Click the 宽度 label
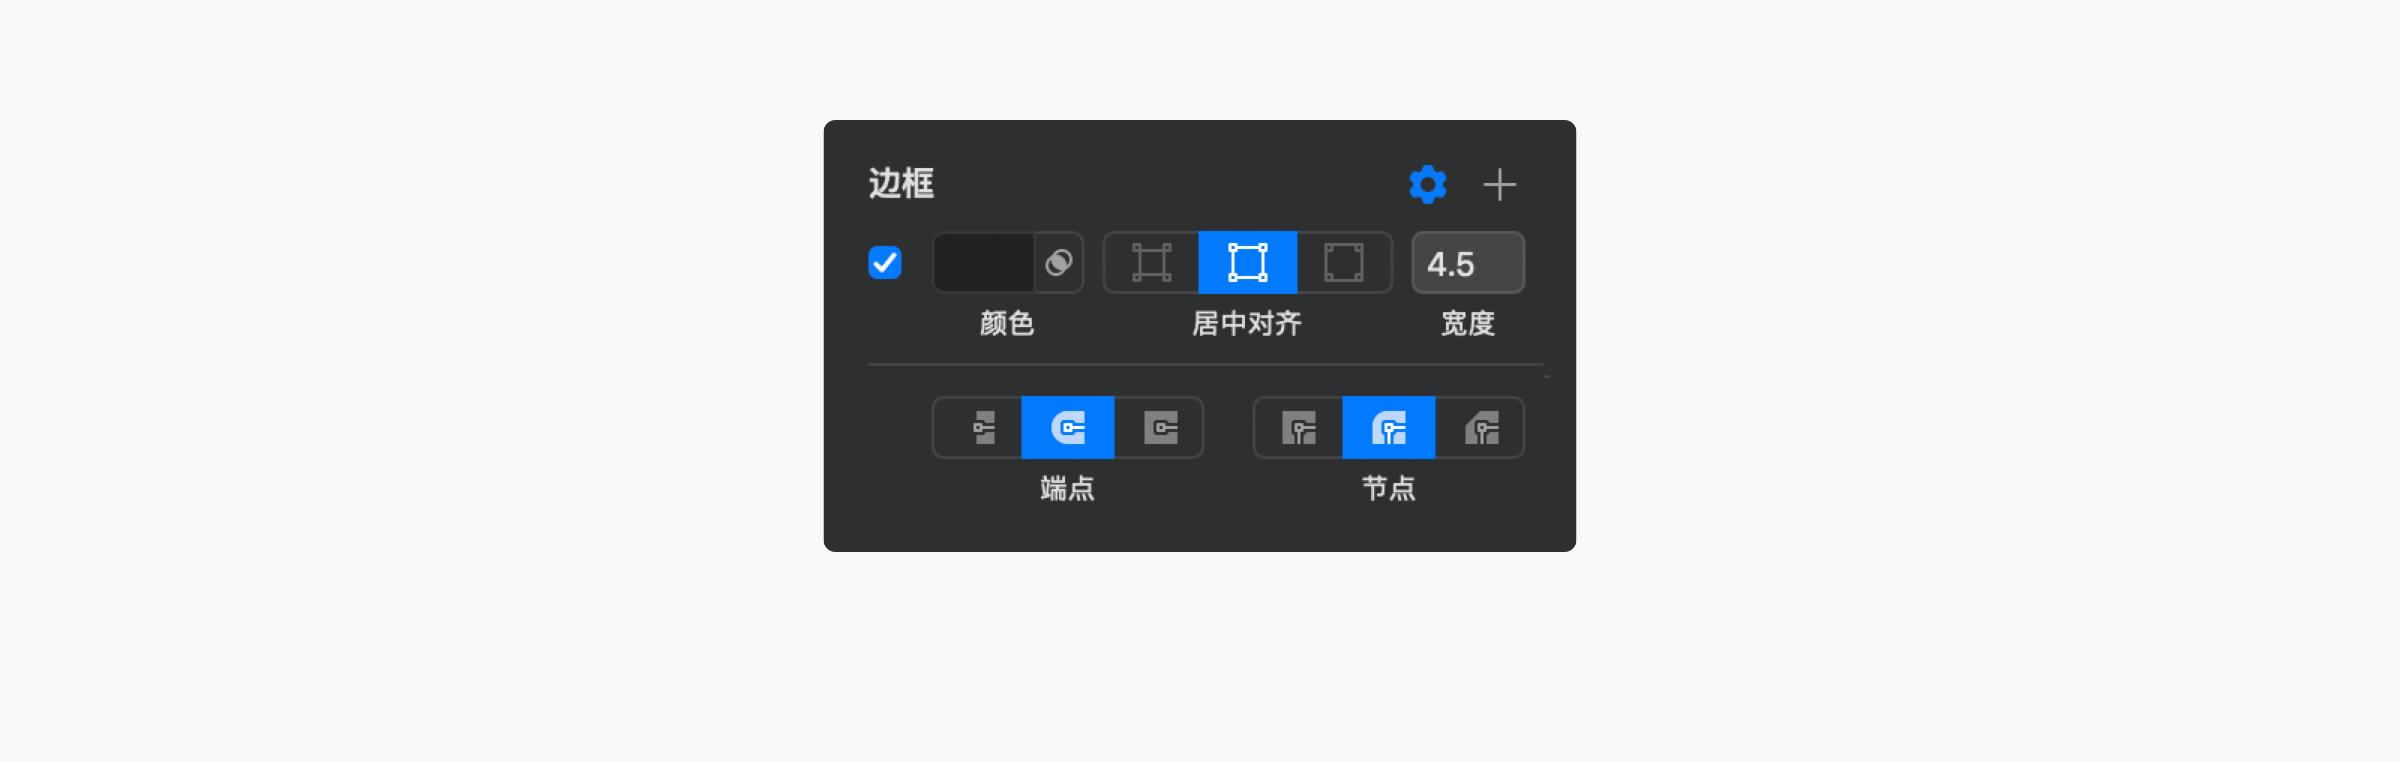2400x762 pixels. coord(1467,323)
